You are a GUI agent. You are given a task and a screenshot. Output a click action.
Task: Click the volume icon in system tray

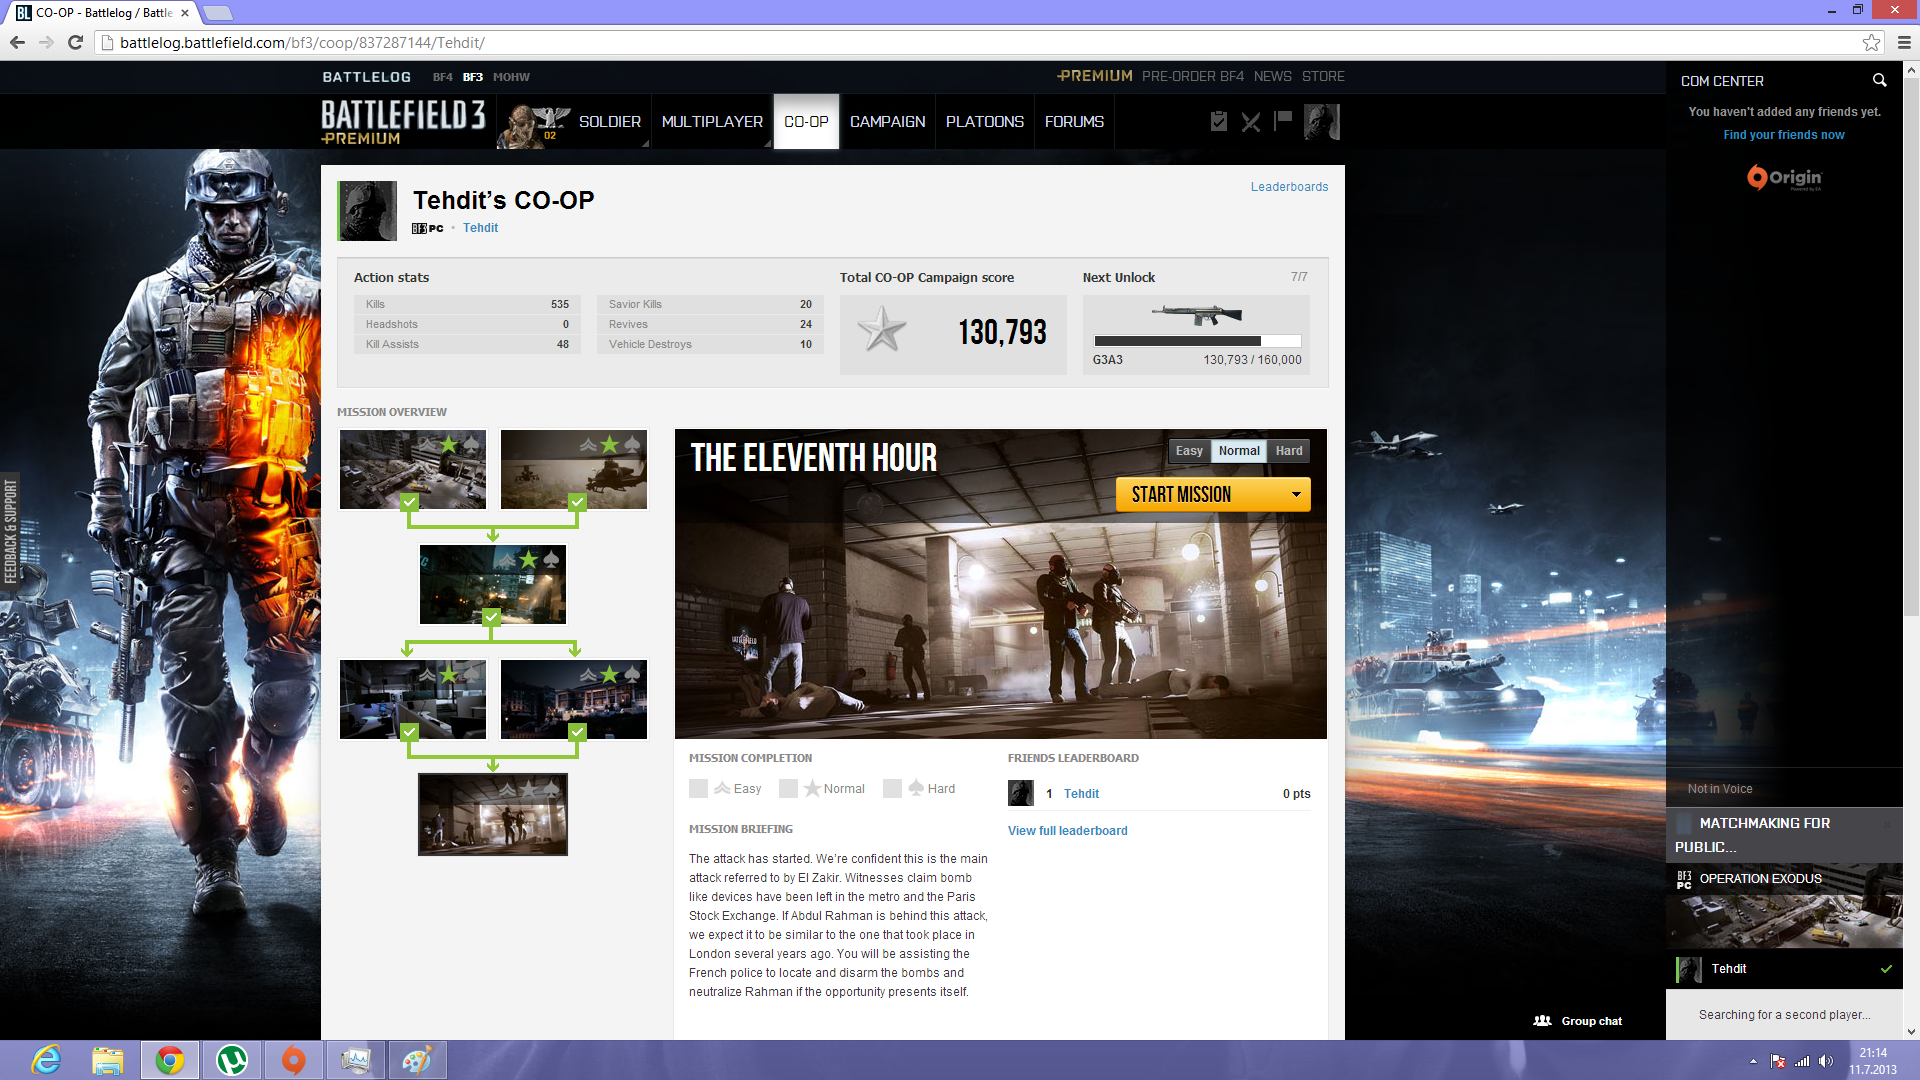[1826, 1061]
